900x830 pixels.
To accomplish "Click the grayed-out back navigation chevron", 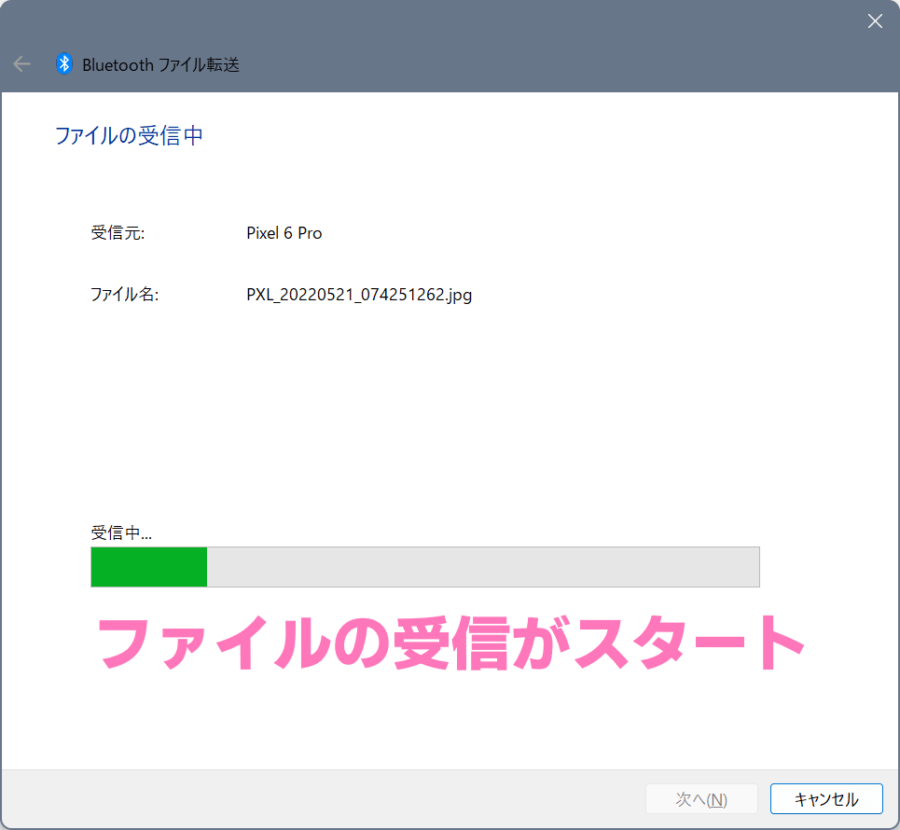I will tap(21, 64).
